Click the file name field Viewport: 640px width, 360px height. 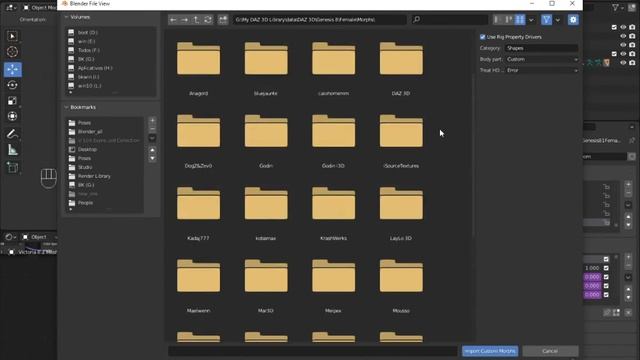313,351
